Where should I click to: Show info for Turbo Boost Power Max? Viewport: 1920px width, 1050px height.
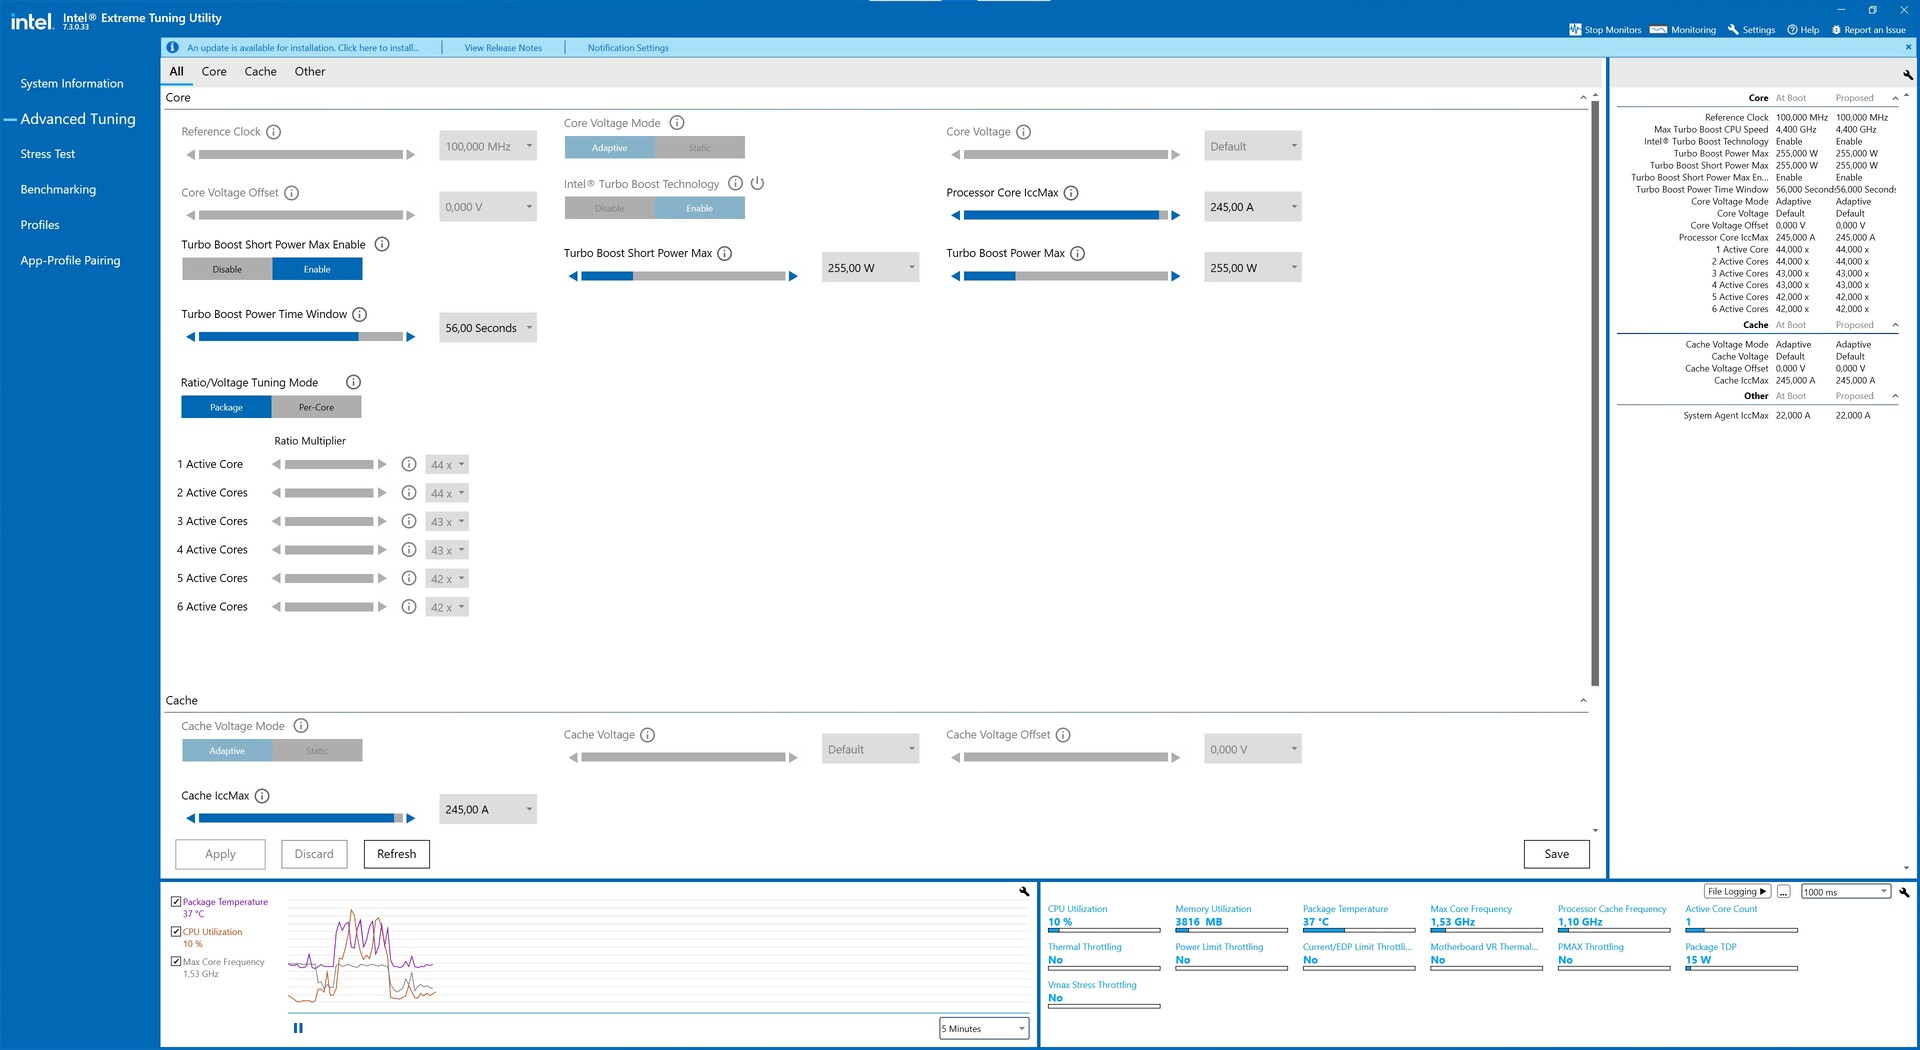coord(1078,253)
